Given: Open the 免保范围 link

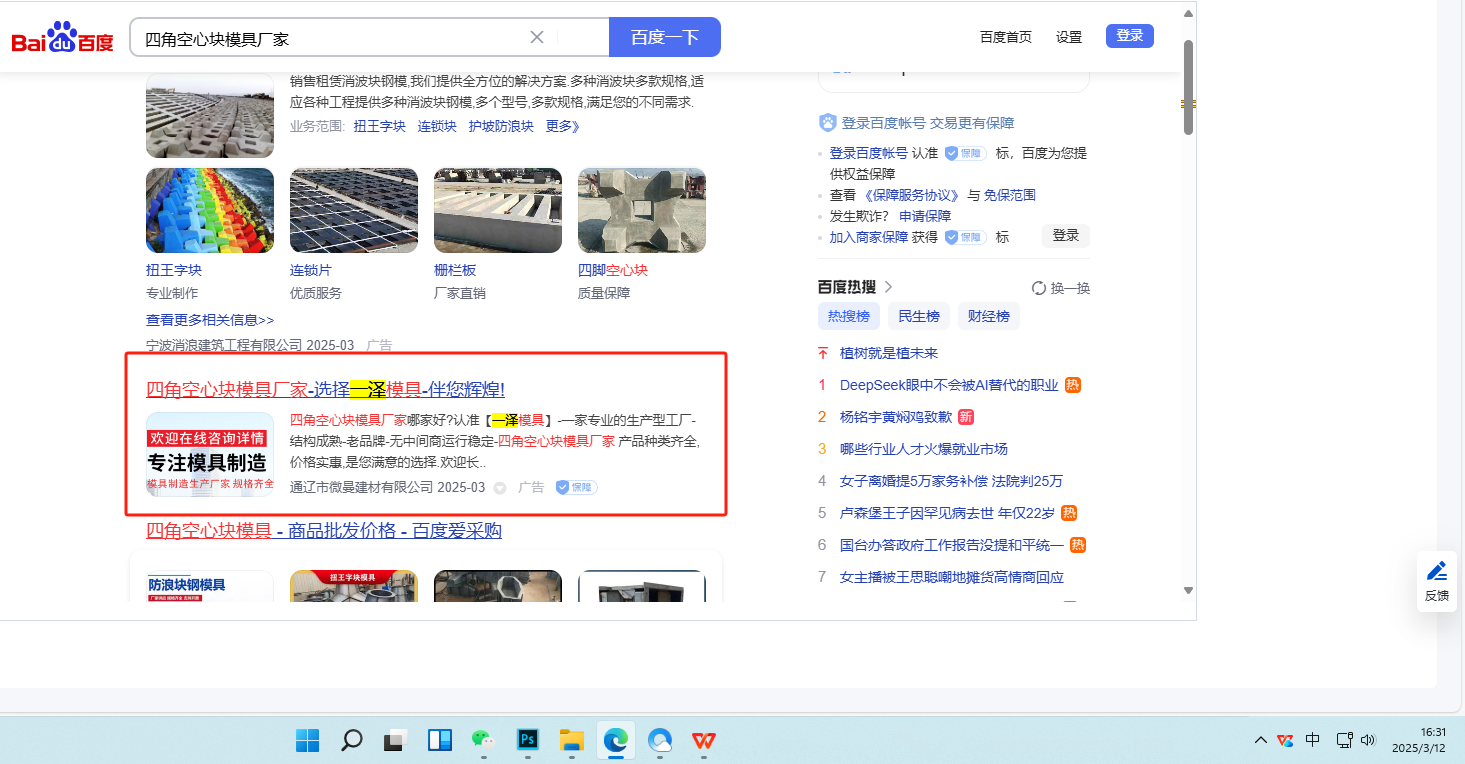Looking at the screenshot, I should tap(1010, 195).
